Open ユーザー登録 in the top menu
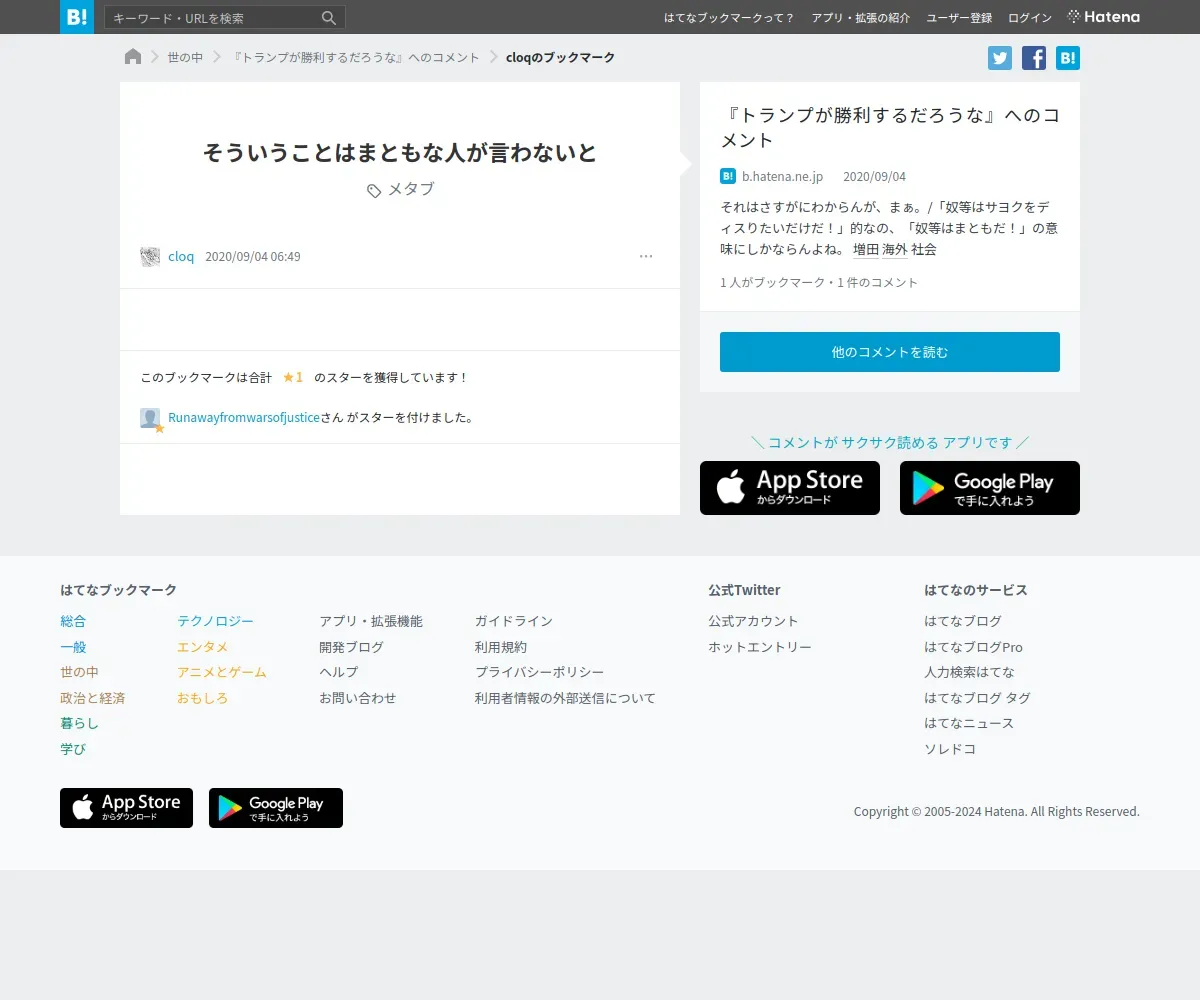Screen dimensions: 1200x1000 (x=959, y=18)
